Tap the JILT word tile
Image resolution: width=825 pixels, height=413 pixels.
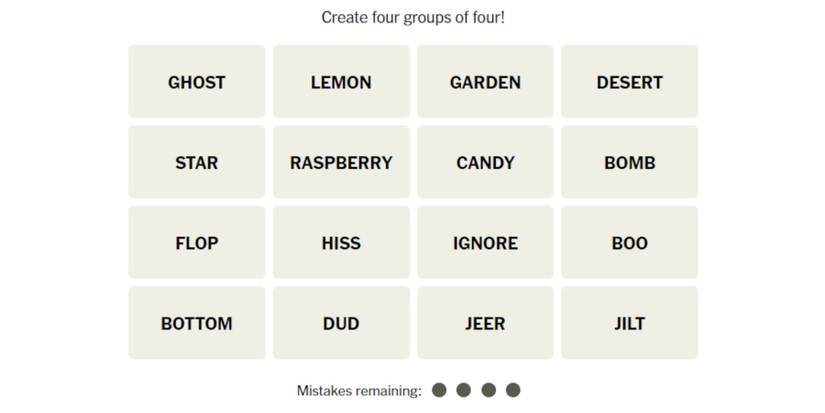point(629,323)
